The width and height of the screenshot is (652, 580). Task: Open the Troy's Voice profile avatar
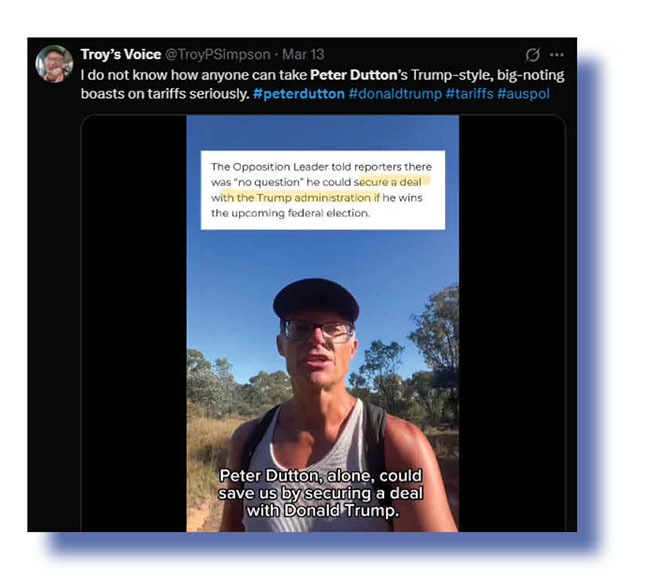pyautogui.click(x=54, y=64)
